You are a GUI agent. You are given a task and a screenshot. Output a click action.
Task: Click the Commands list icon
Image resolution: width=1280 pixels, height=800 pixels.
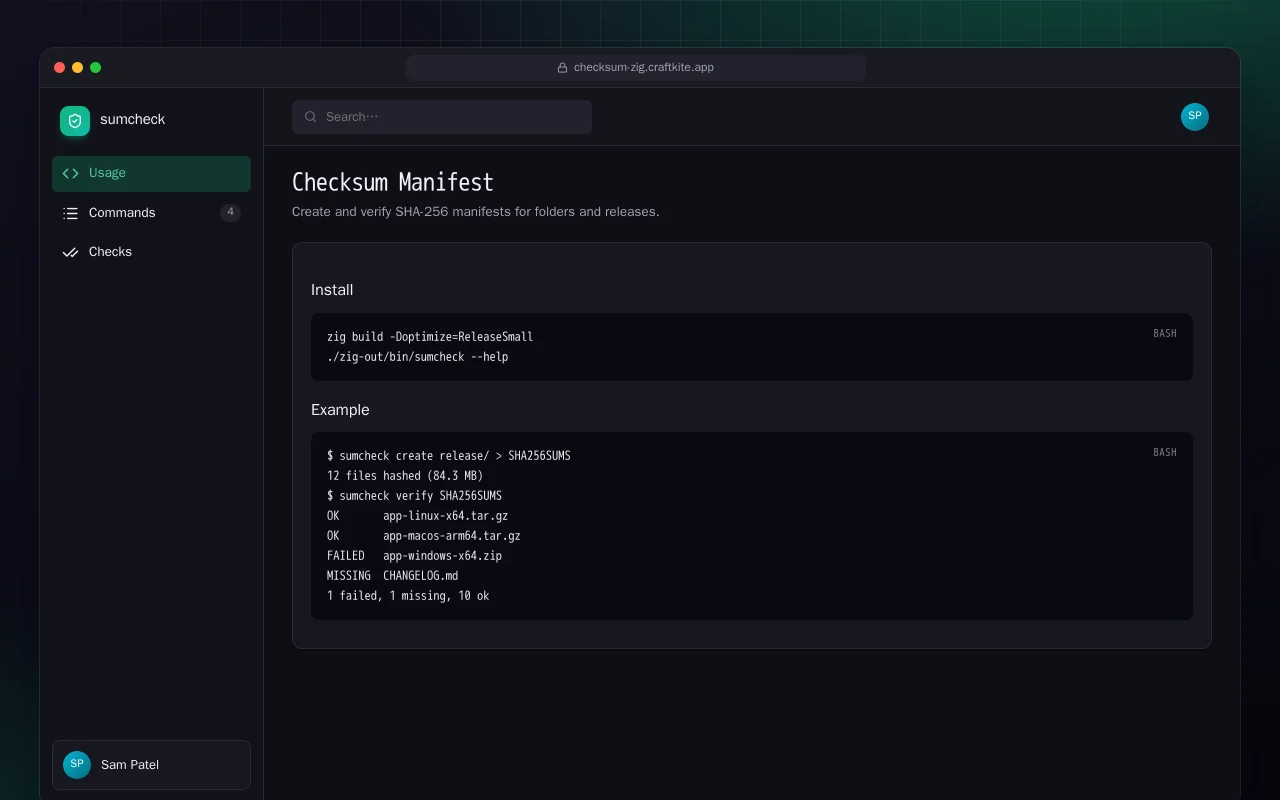[70, 213]
